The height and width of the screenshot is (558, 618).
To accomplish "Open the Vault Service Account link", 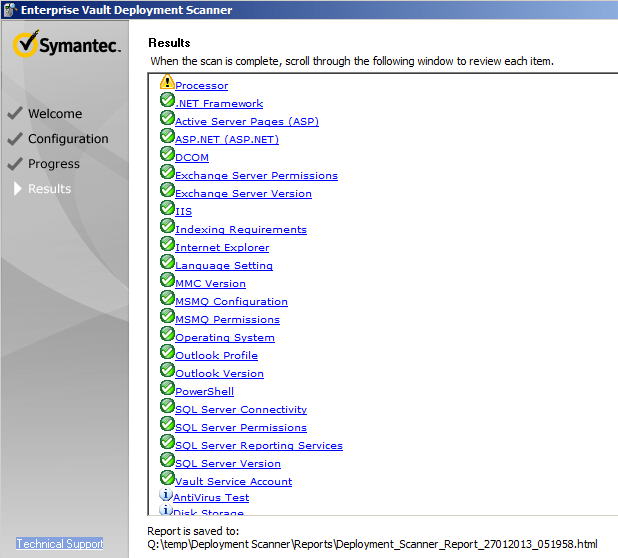I will [233, 482].
